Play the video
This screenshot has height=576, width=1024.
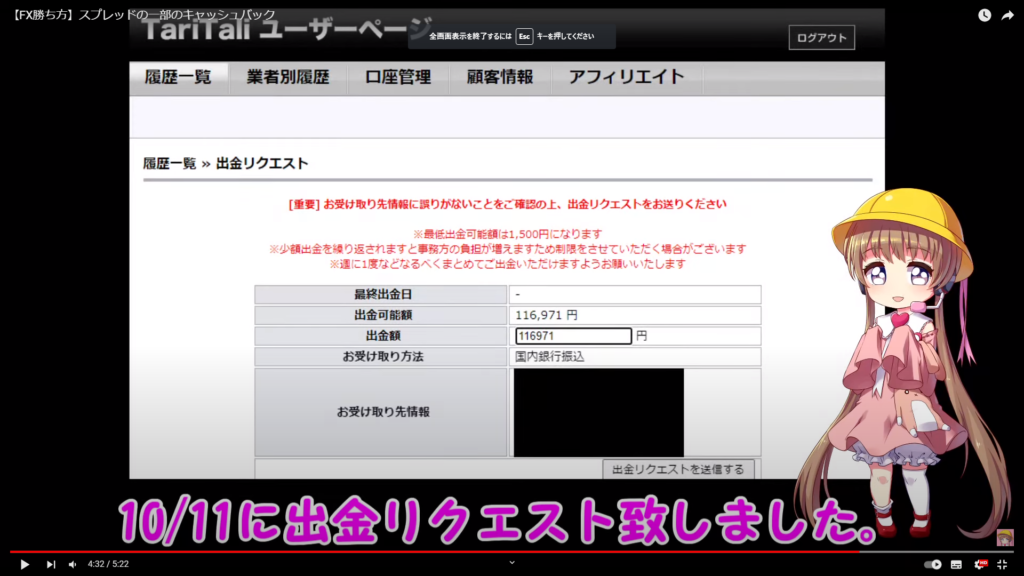pyautogui.click(x=24, y=564)
